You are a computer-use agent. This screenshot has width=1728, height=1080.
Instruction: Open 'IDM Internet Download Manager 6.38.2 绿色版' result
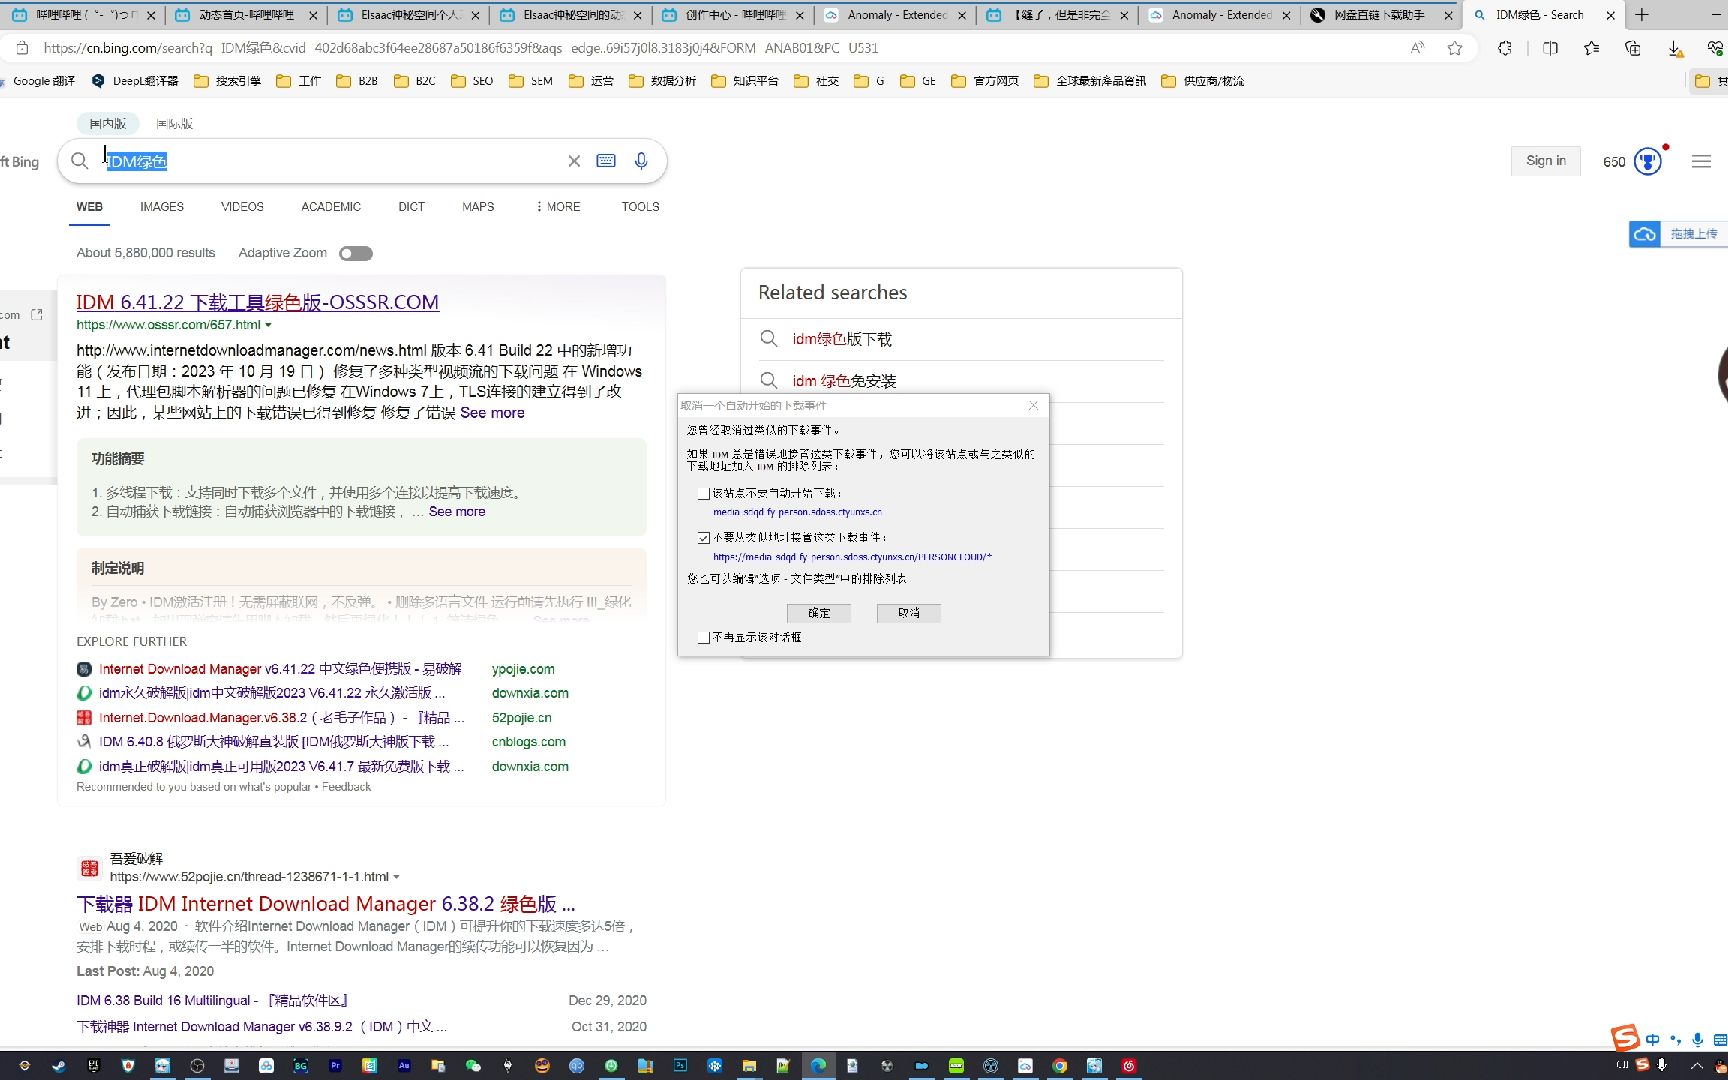pos(326,904)
